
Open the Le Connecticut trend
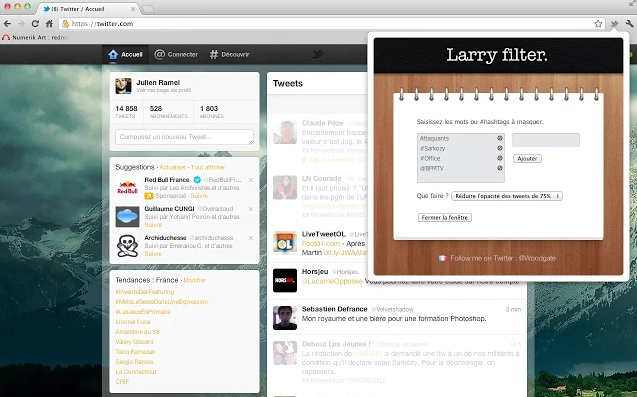[x=136, y=372]
